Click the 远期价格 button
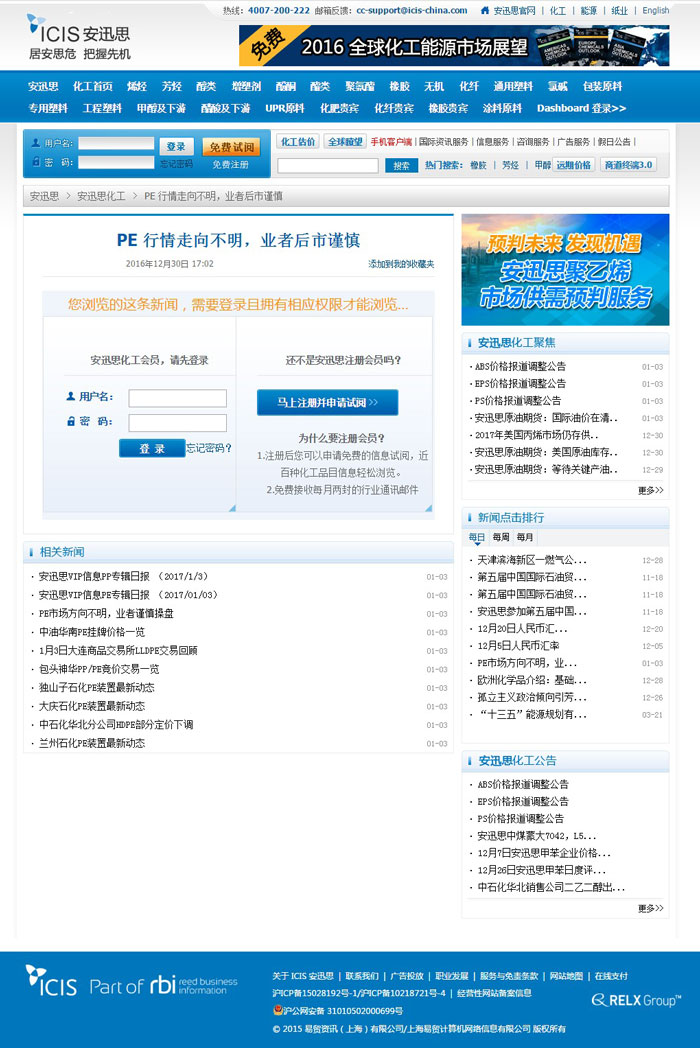 point(574,165)
